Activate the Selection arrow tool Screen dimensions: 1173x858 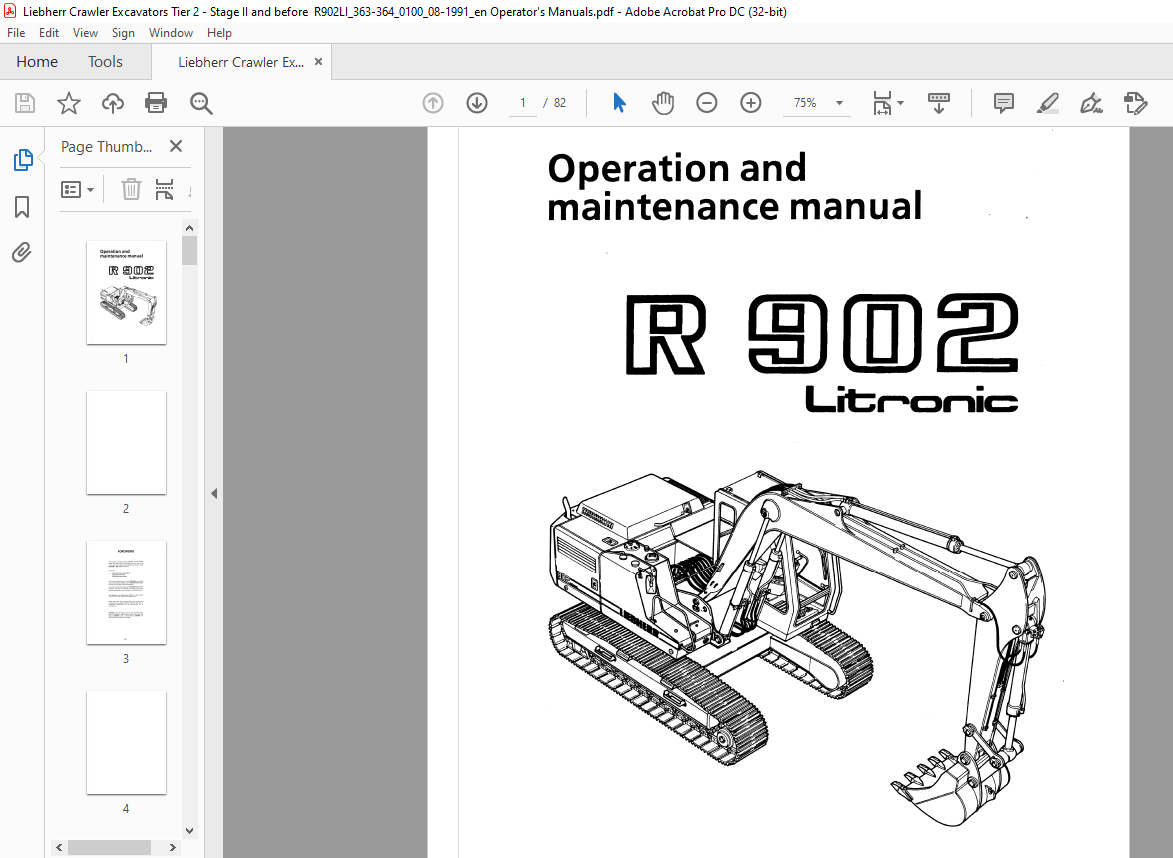619,102
